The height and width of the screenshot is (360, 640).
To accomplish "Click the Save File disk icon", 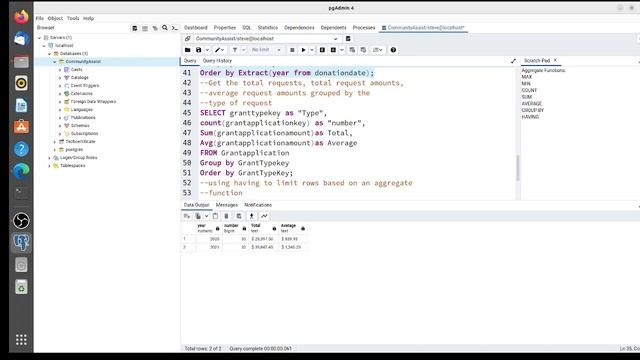I will pyautogui.click(x=199, y=50).
